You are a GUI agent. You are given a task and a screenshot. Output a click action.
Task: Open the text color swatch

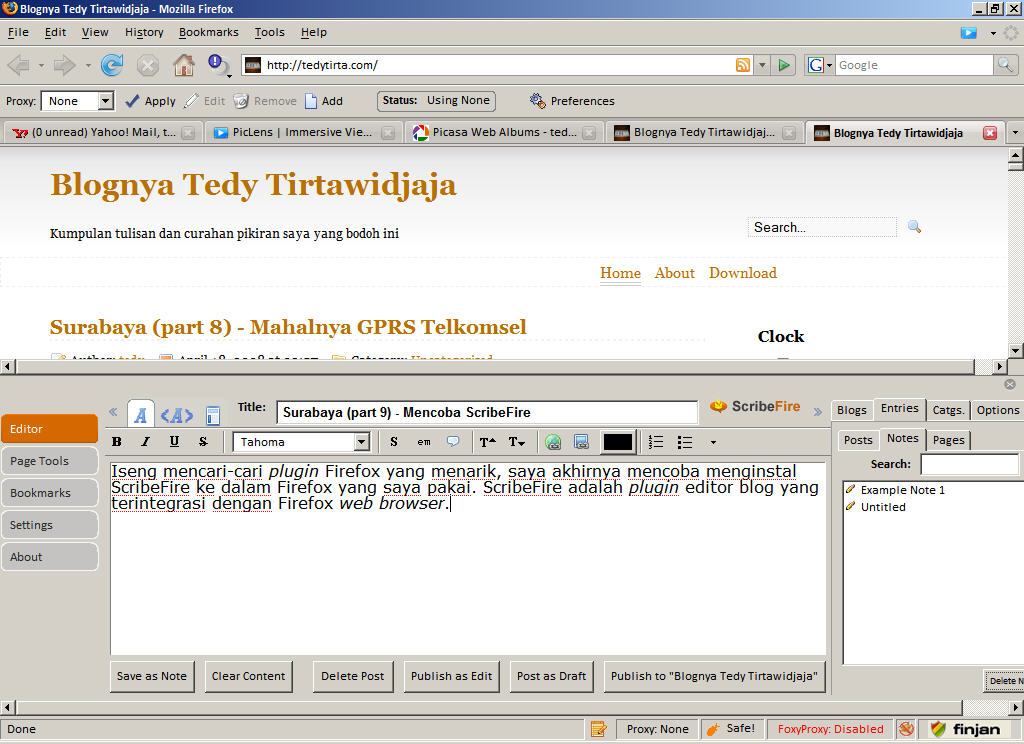[618, 442]
